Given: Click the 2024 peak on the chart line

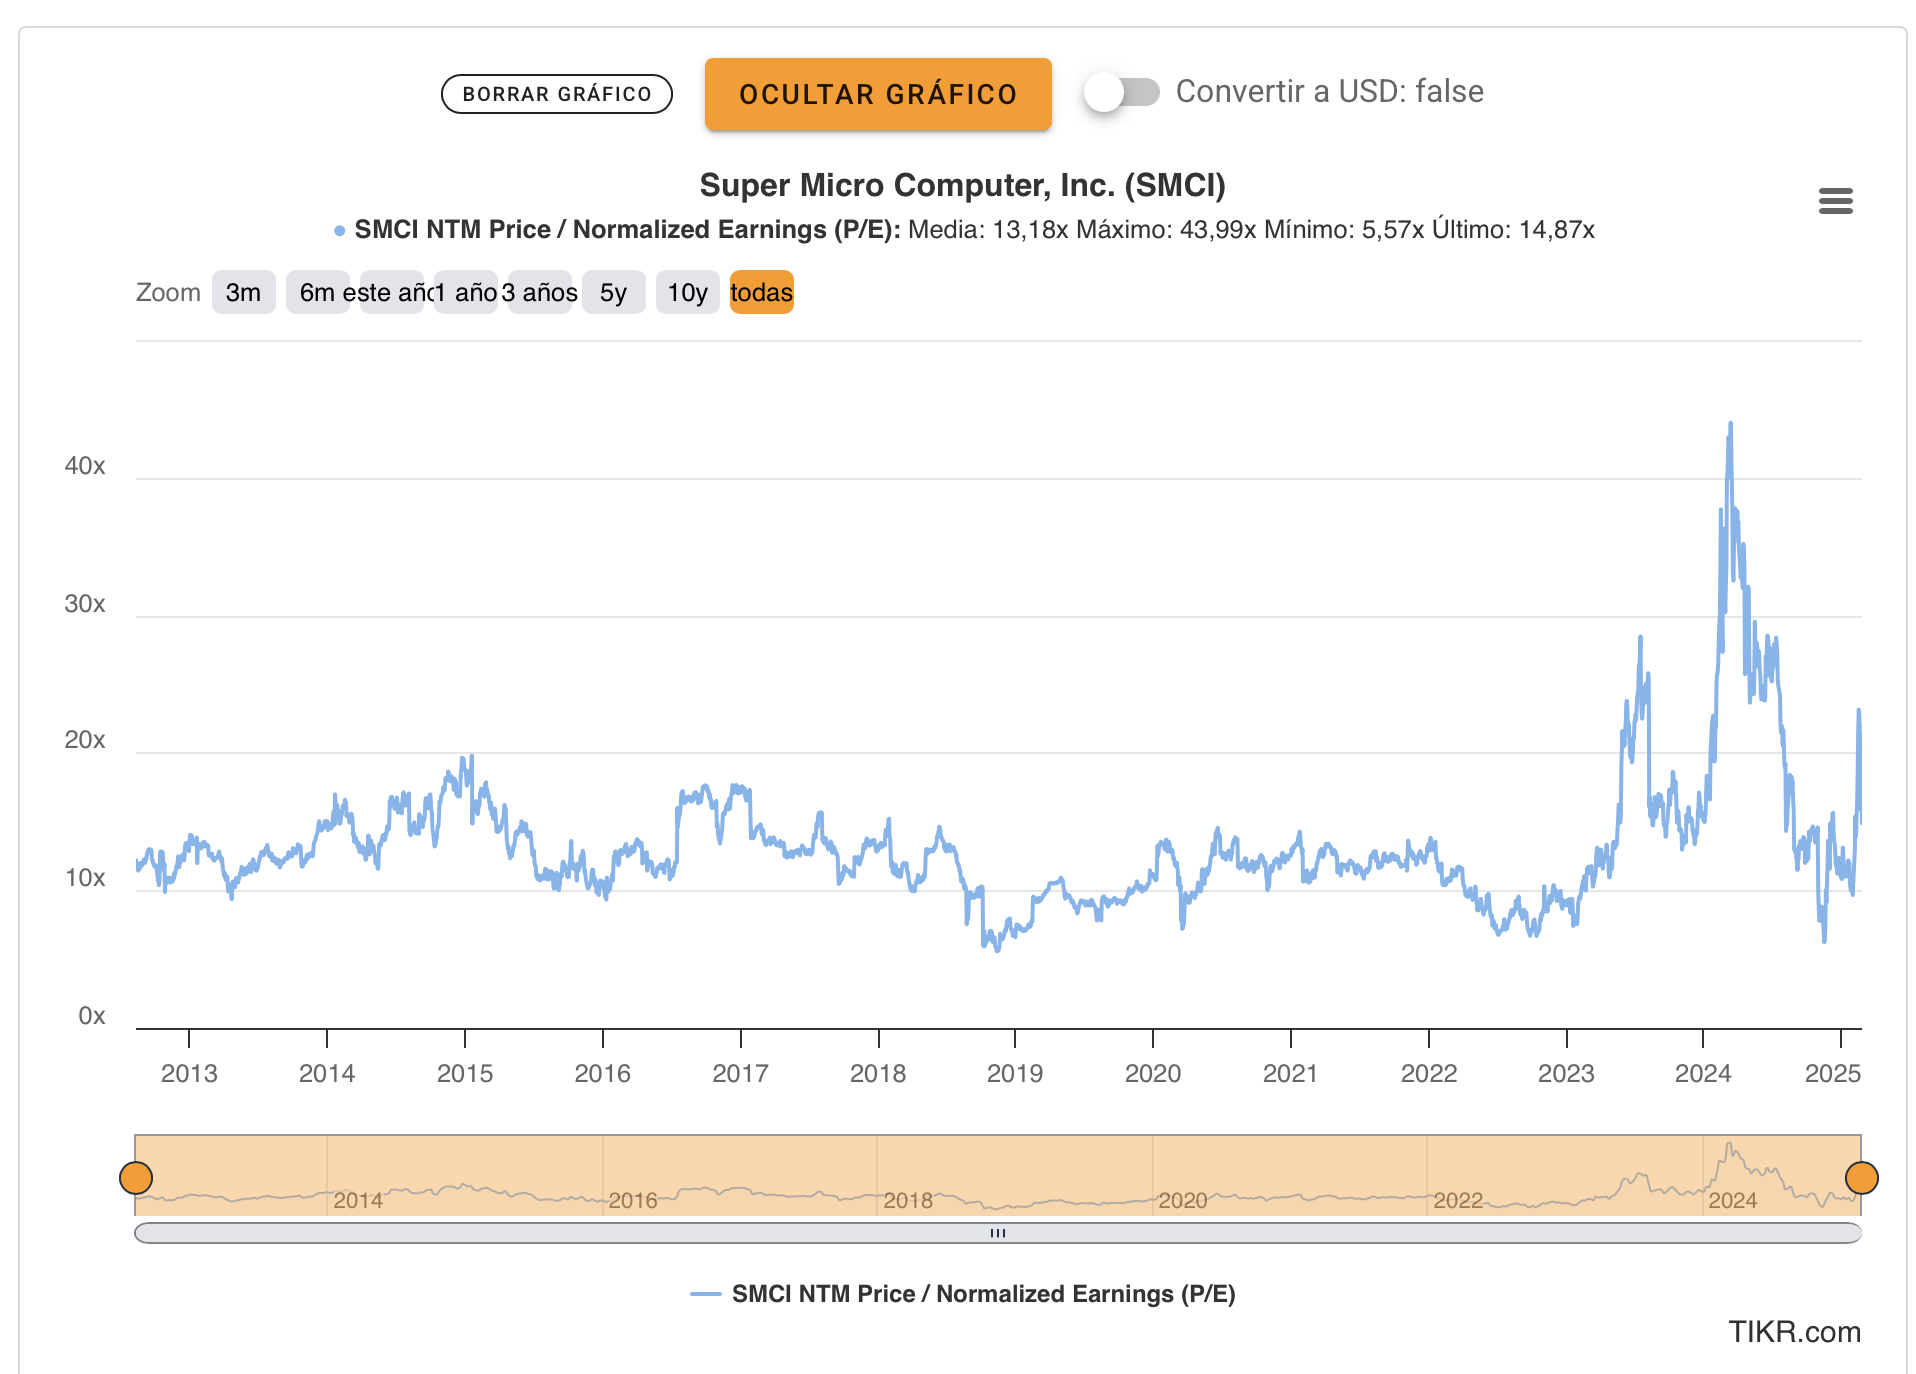Looking at the screenshot, I should click(x=1730, y=424).
